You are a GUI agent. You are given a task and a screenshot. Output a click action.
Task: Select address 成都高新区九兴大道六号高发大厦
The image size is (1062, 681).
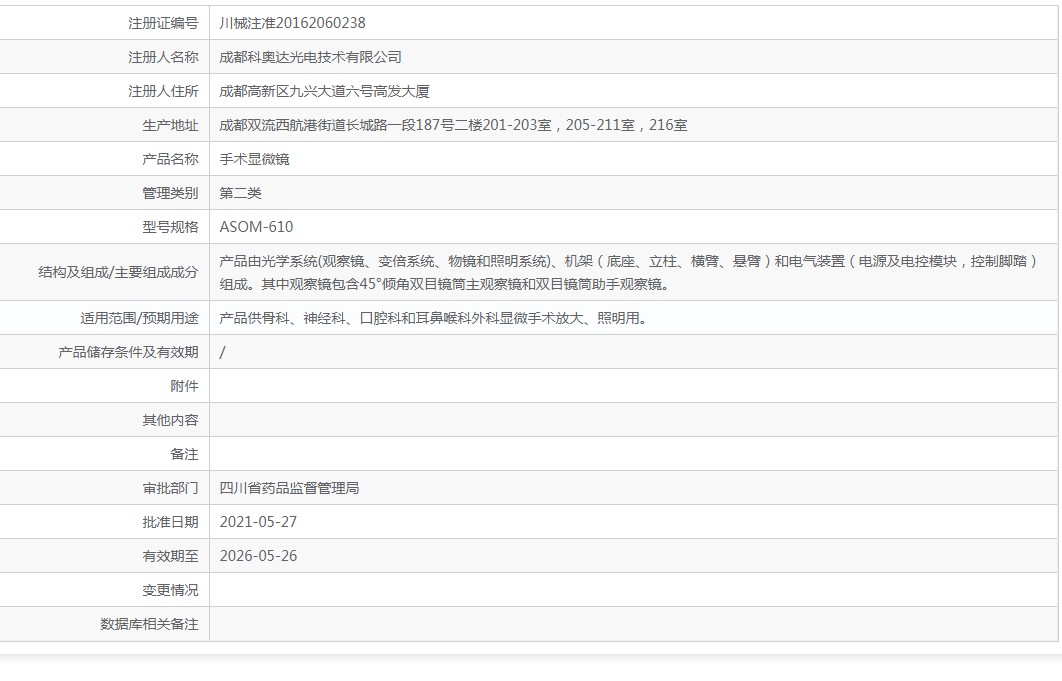[324, 91]
